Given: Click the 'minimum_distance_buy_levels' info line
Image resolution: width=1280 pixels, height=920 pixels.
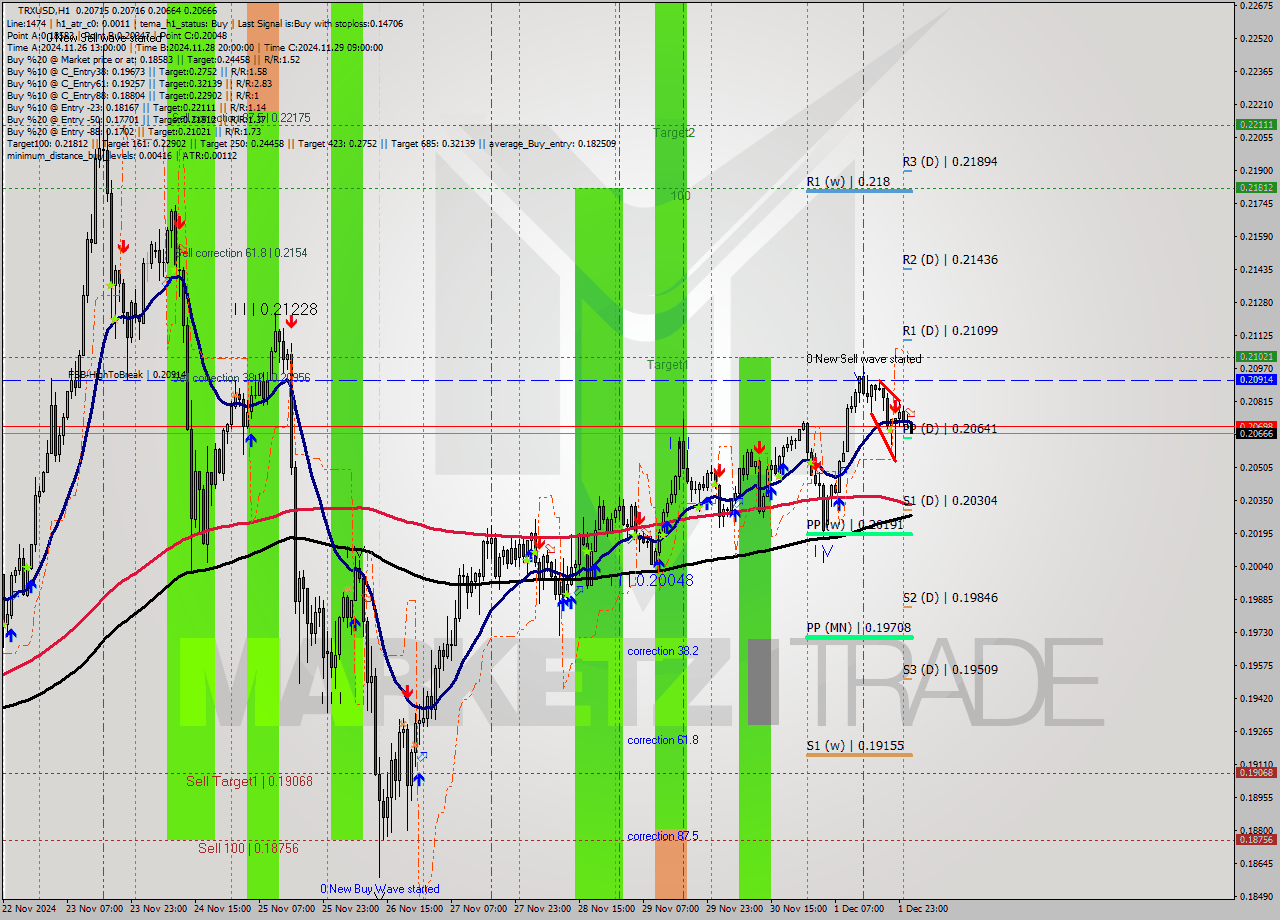Looking at the screenshot, I should (122, 155).
